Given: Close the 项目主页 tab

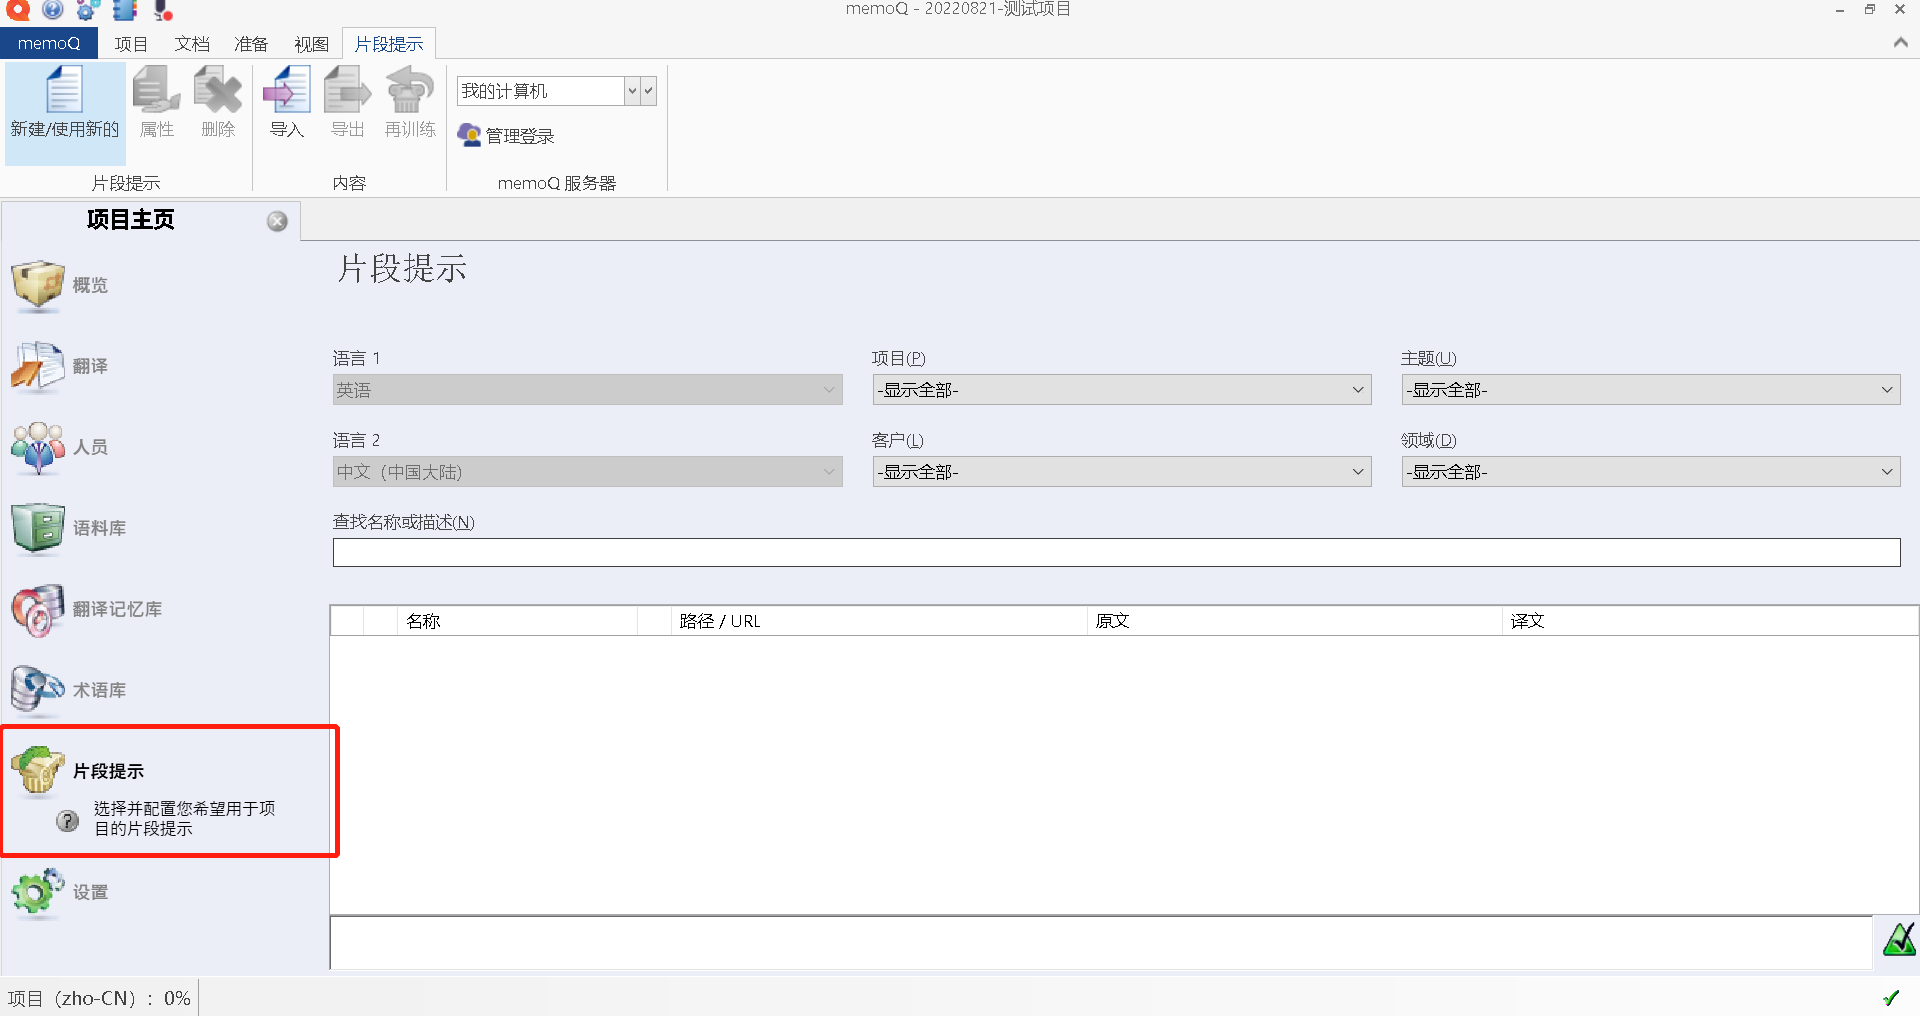Looking at the screenshot, I should click(277, 221).
